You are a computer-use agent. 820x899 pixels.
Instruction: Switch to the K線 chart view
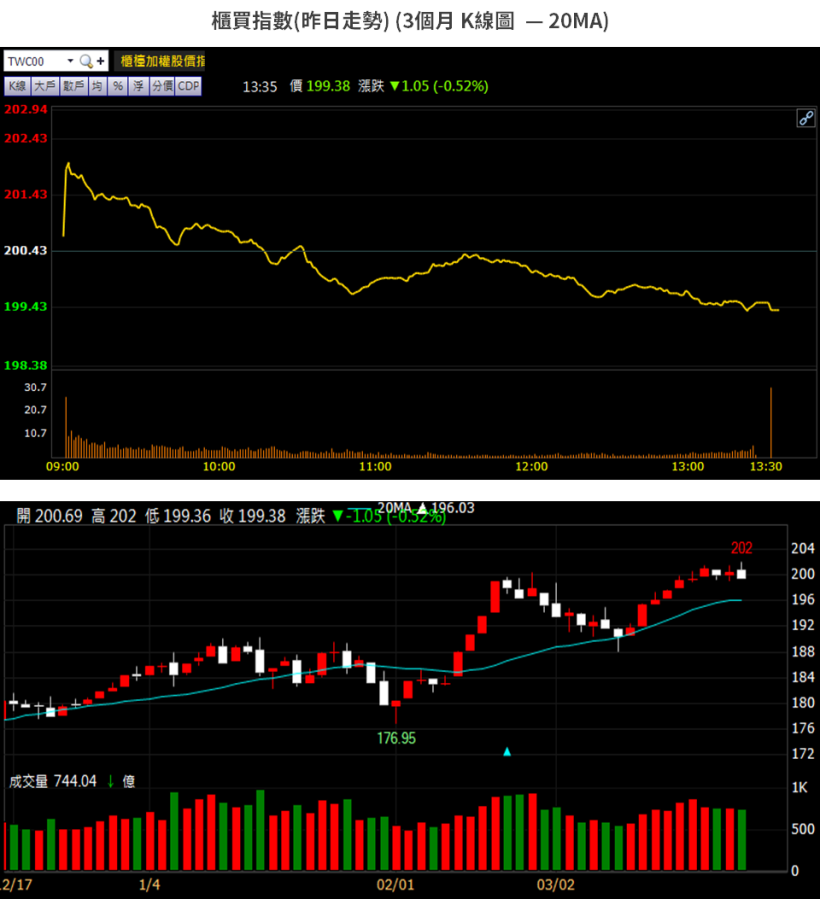17,87
